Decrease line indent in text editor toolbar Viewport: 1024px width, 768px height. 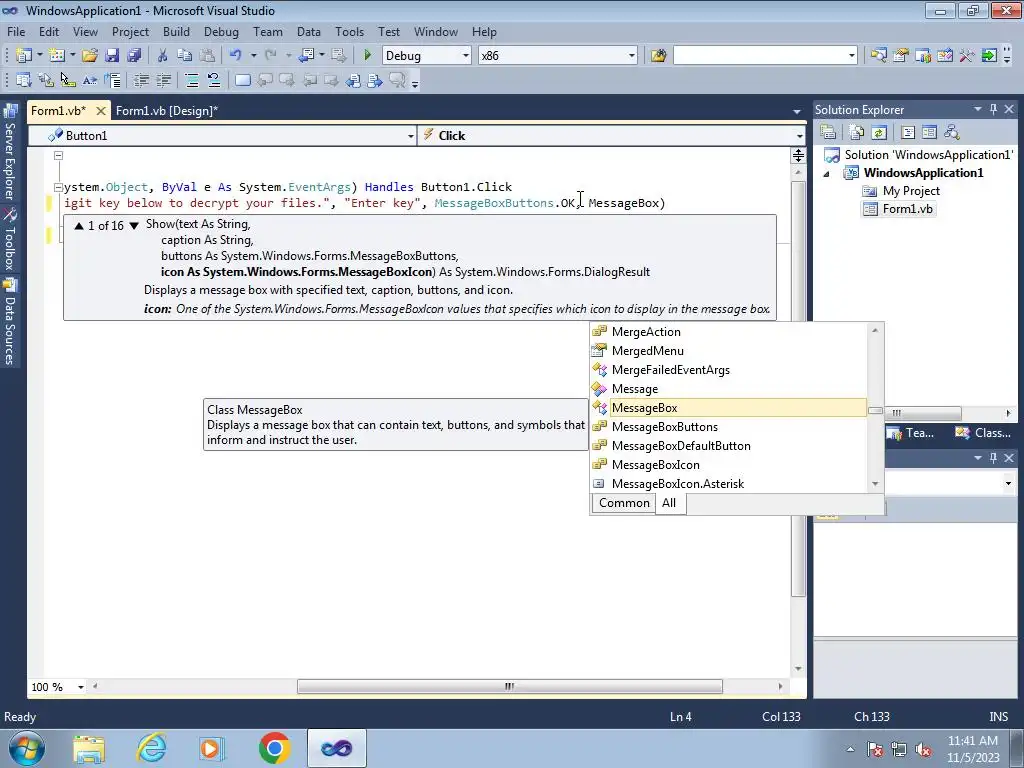[141, 80]
